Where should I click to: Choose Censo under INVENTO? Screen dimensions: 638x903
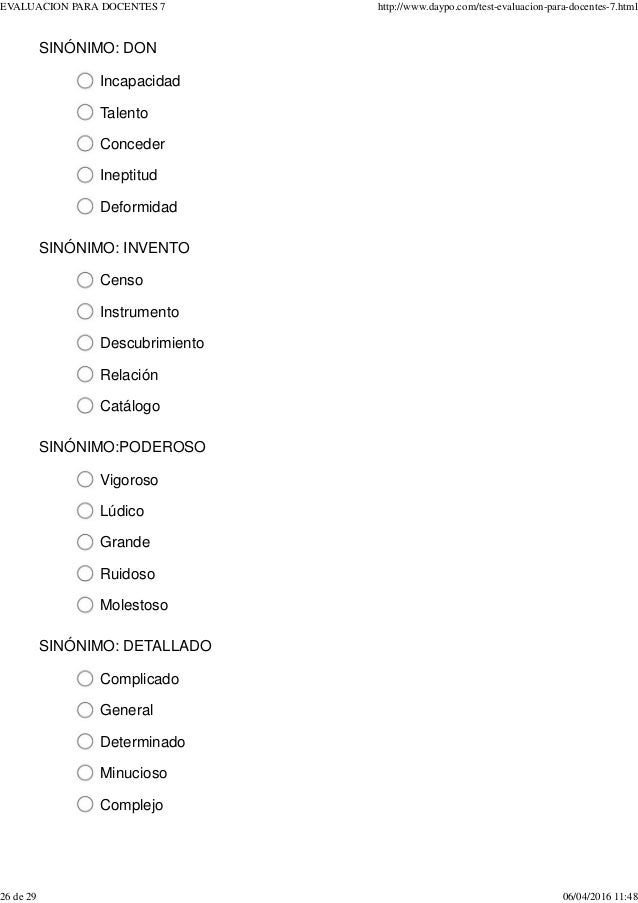pos(85,280)
